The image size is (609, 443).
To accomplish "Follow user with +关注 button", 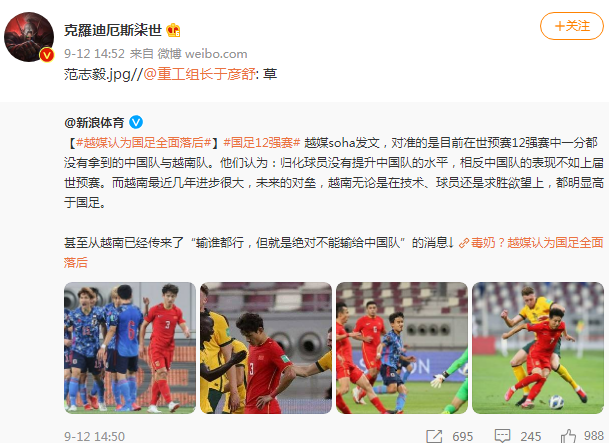I will point(572,26).
